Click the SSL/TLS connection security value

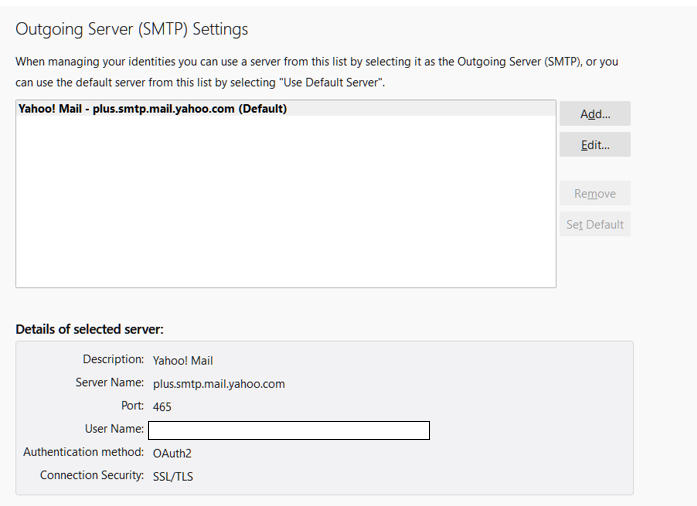[x=173, y=477]
